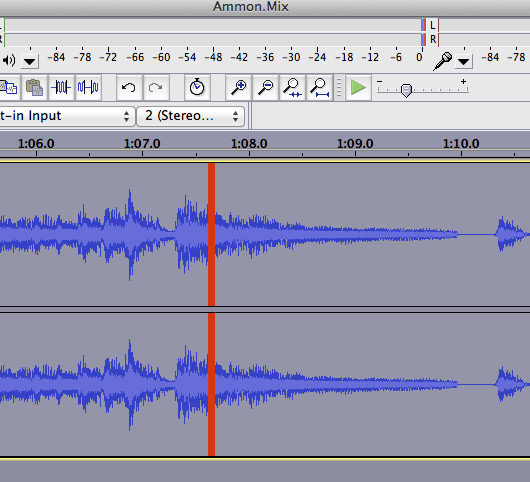Open Built-in Input device dropdown
The image size is (530, 482).
coord(67,116)
